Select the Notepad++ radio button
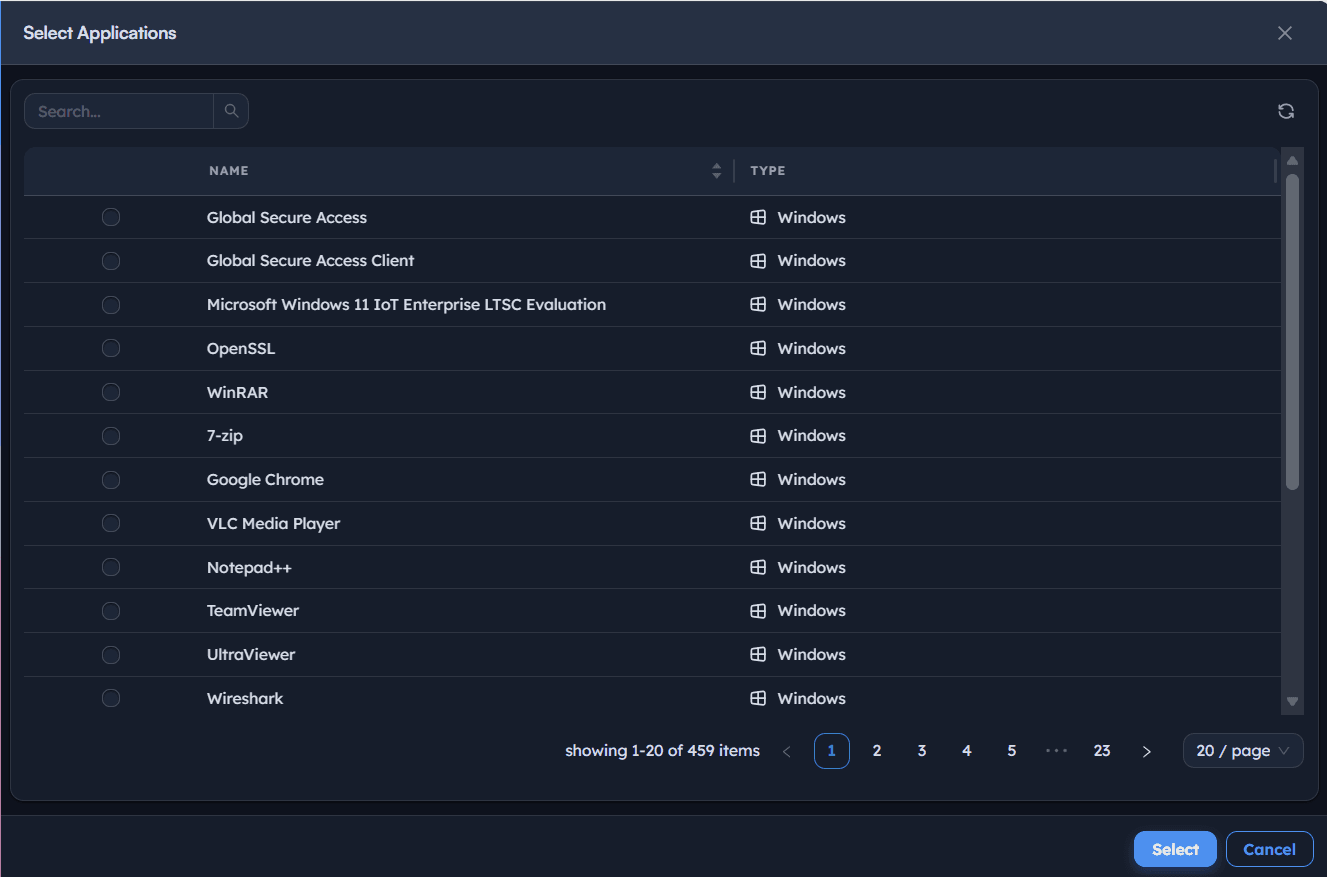This screenshot has width=1327, height=877. (111, 567)
